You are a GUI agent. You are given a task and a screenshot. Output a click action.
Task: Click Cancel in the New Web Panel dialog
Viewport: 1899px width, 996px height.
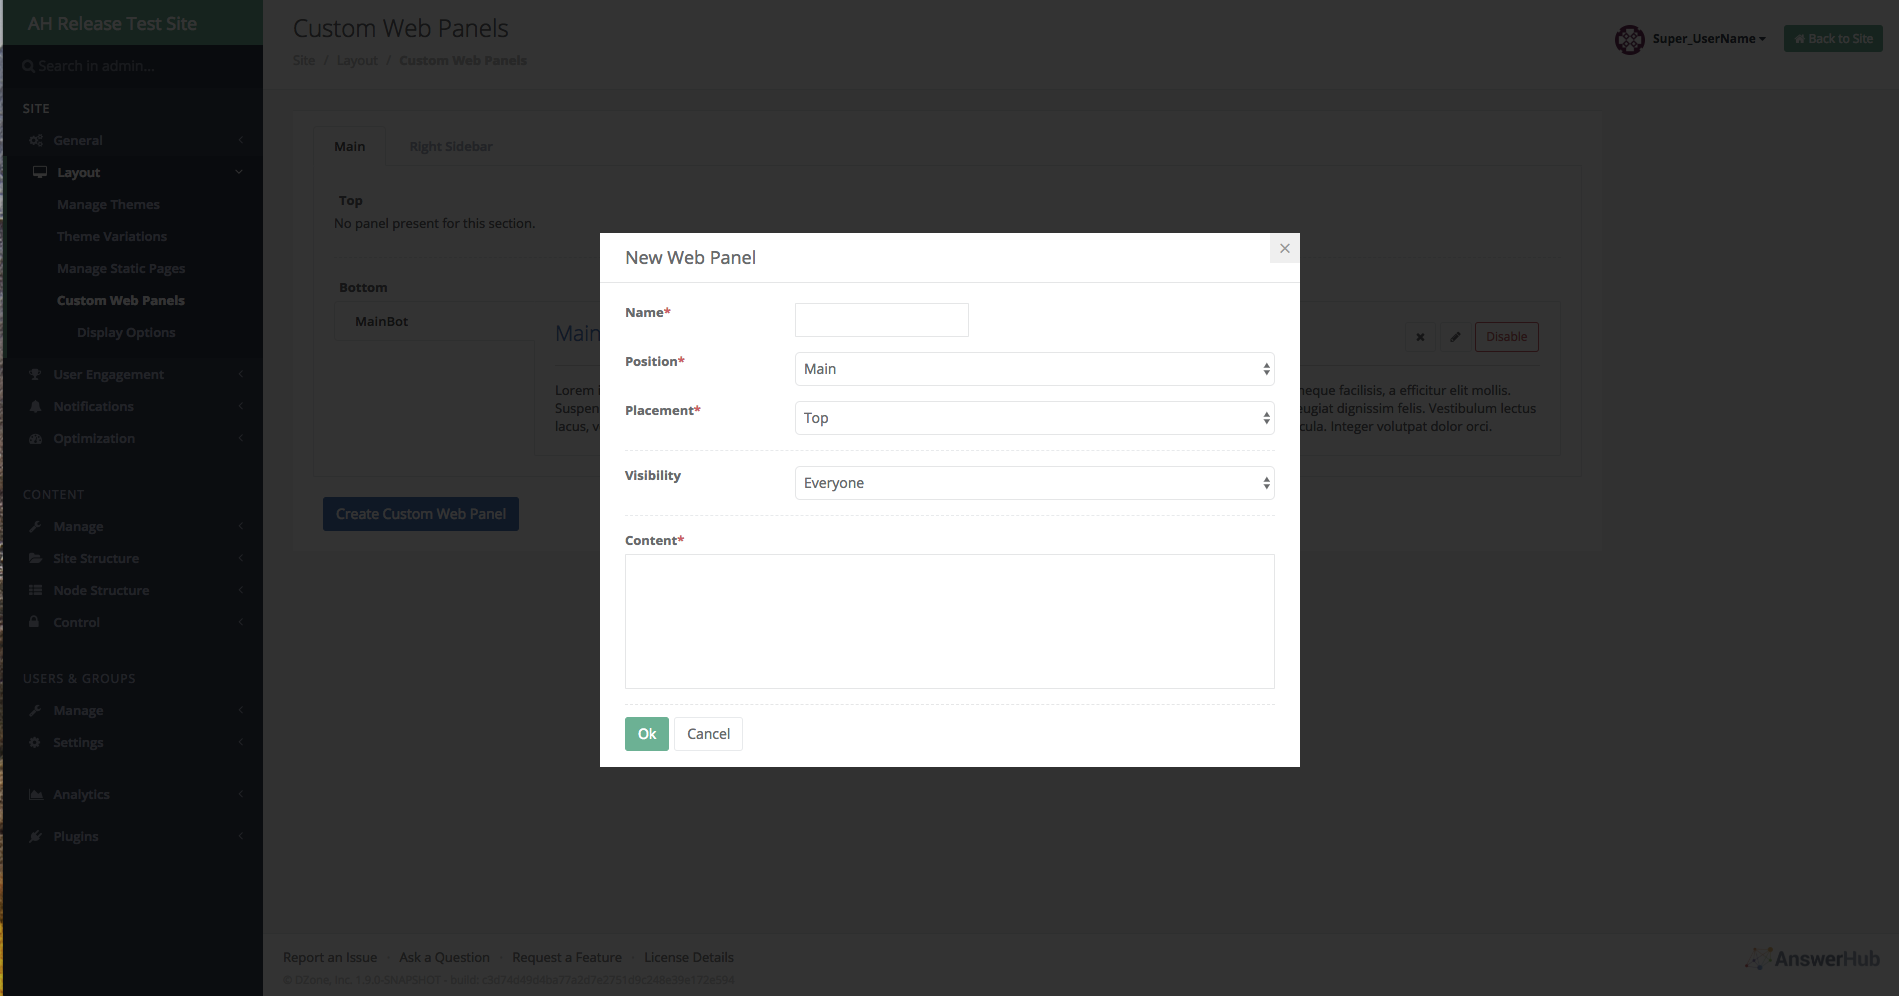[x=708, y=734]
